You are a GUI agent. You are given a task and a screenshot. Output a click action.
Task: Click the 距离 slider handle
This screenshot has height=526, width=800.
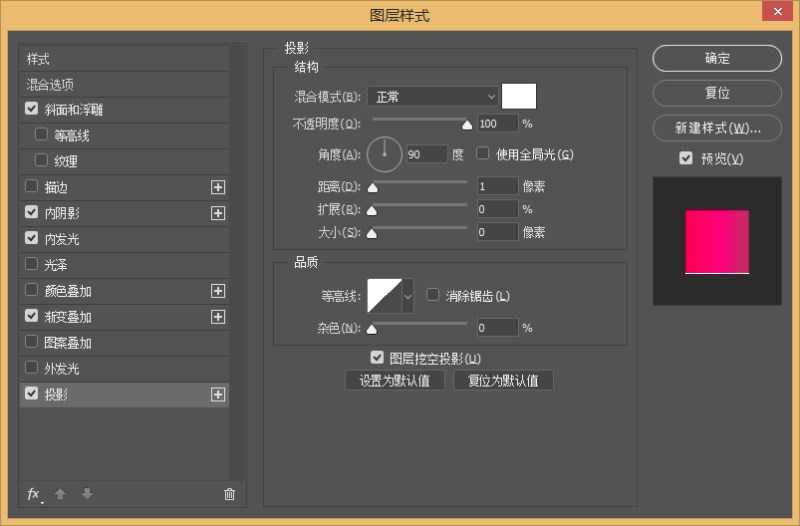tap(373, 188)
